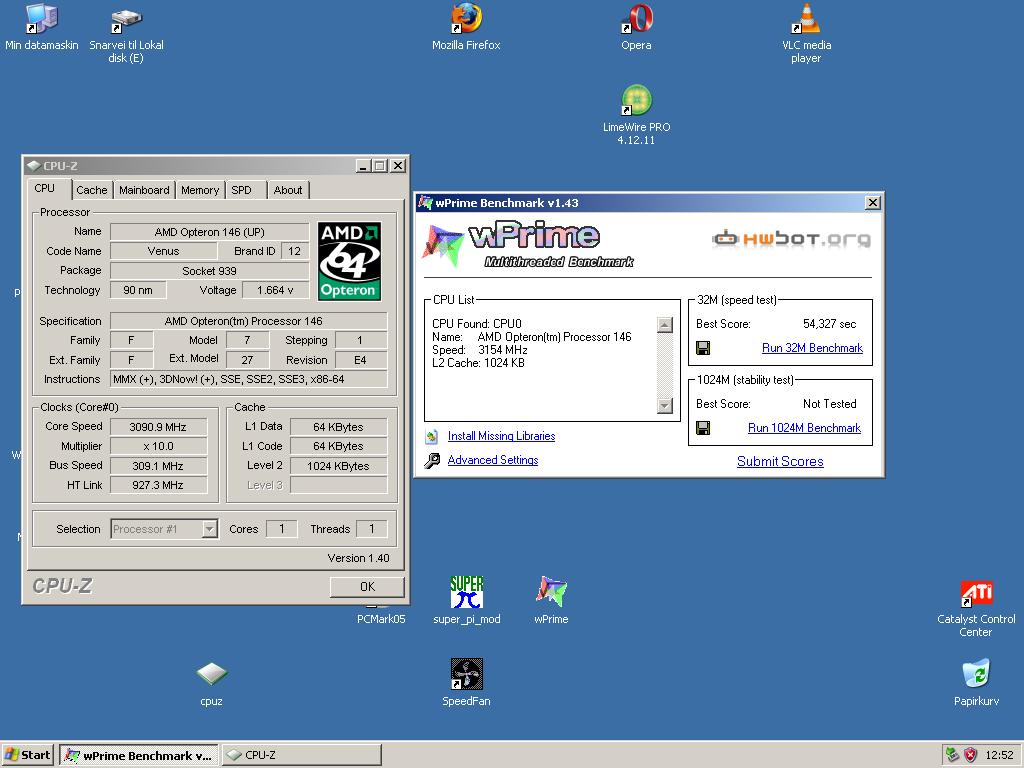Switch to Cache tab in CPU-Z
Viewport: 1024px width, 768px height.
tap(91, 190)
